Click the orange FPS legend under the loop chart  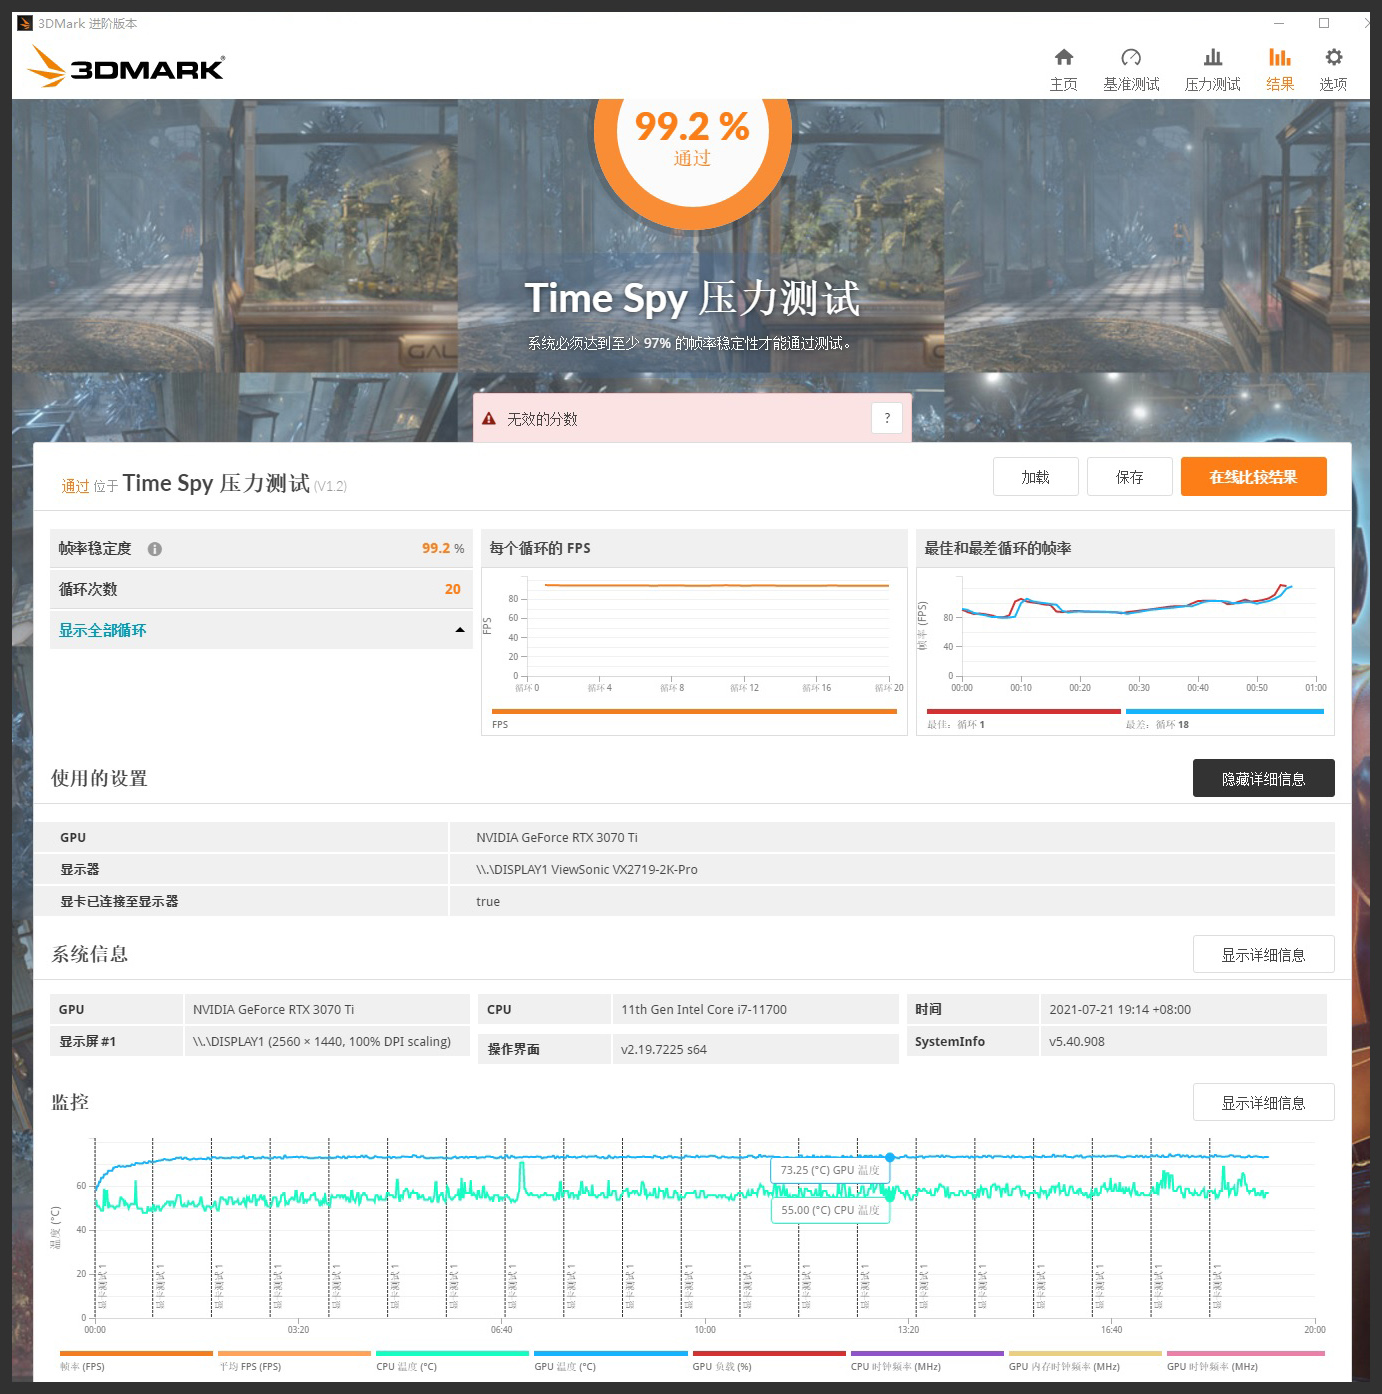point(694,718)
